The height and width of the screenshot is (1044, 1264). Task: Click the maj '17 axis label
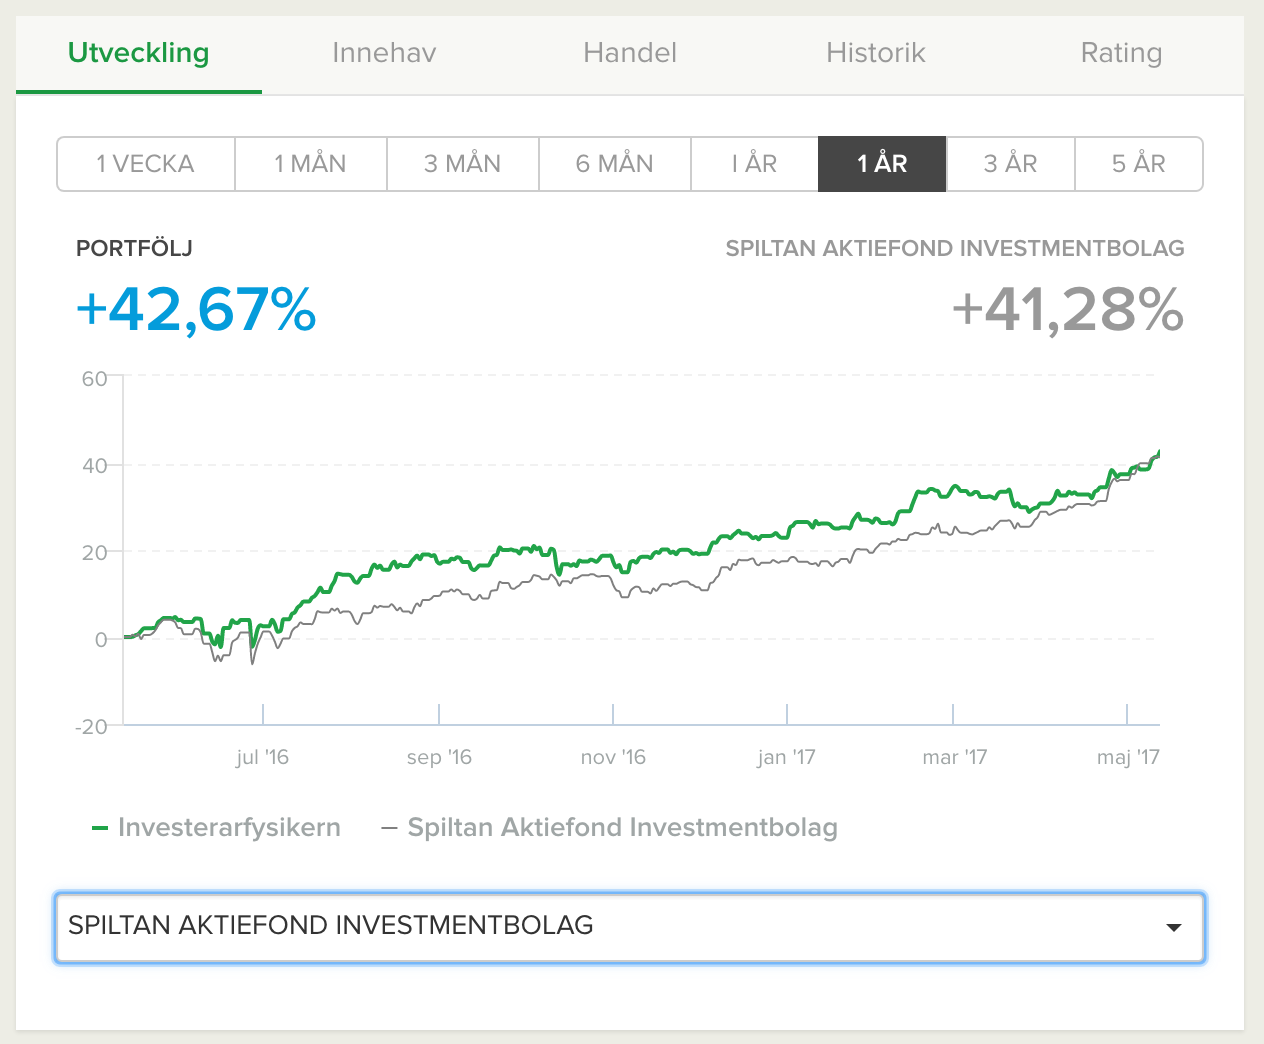(1128, 757)
